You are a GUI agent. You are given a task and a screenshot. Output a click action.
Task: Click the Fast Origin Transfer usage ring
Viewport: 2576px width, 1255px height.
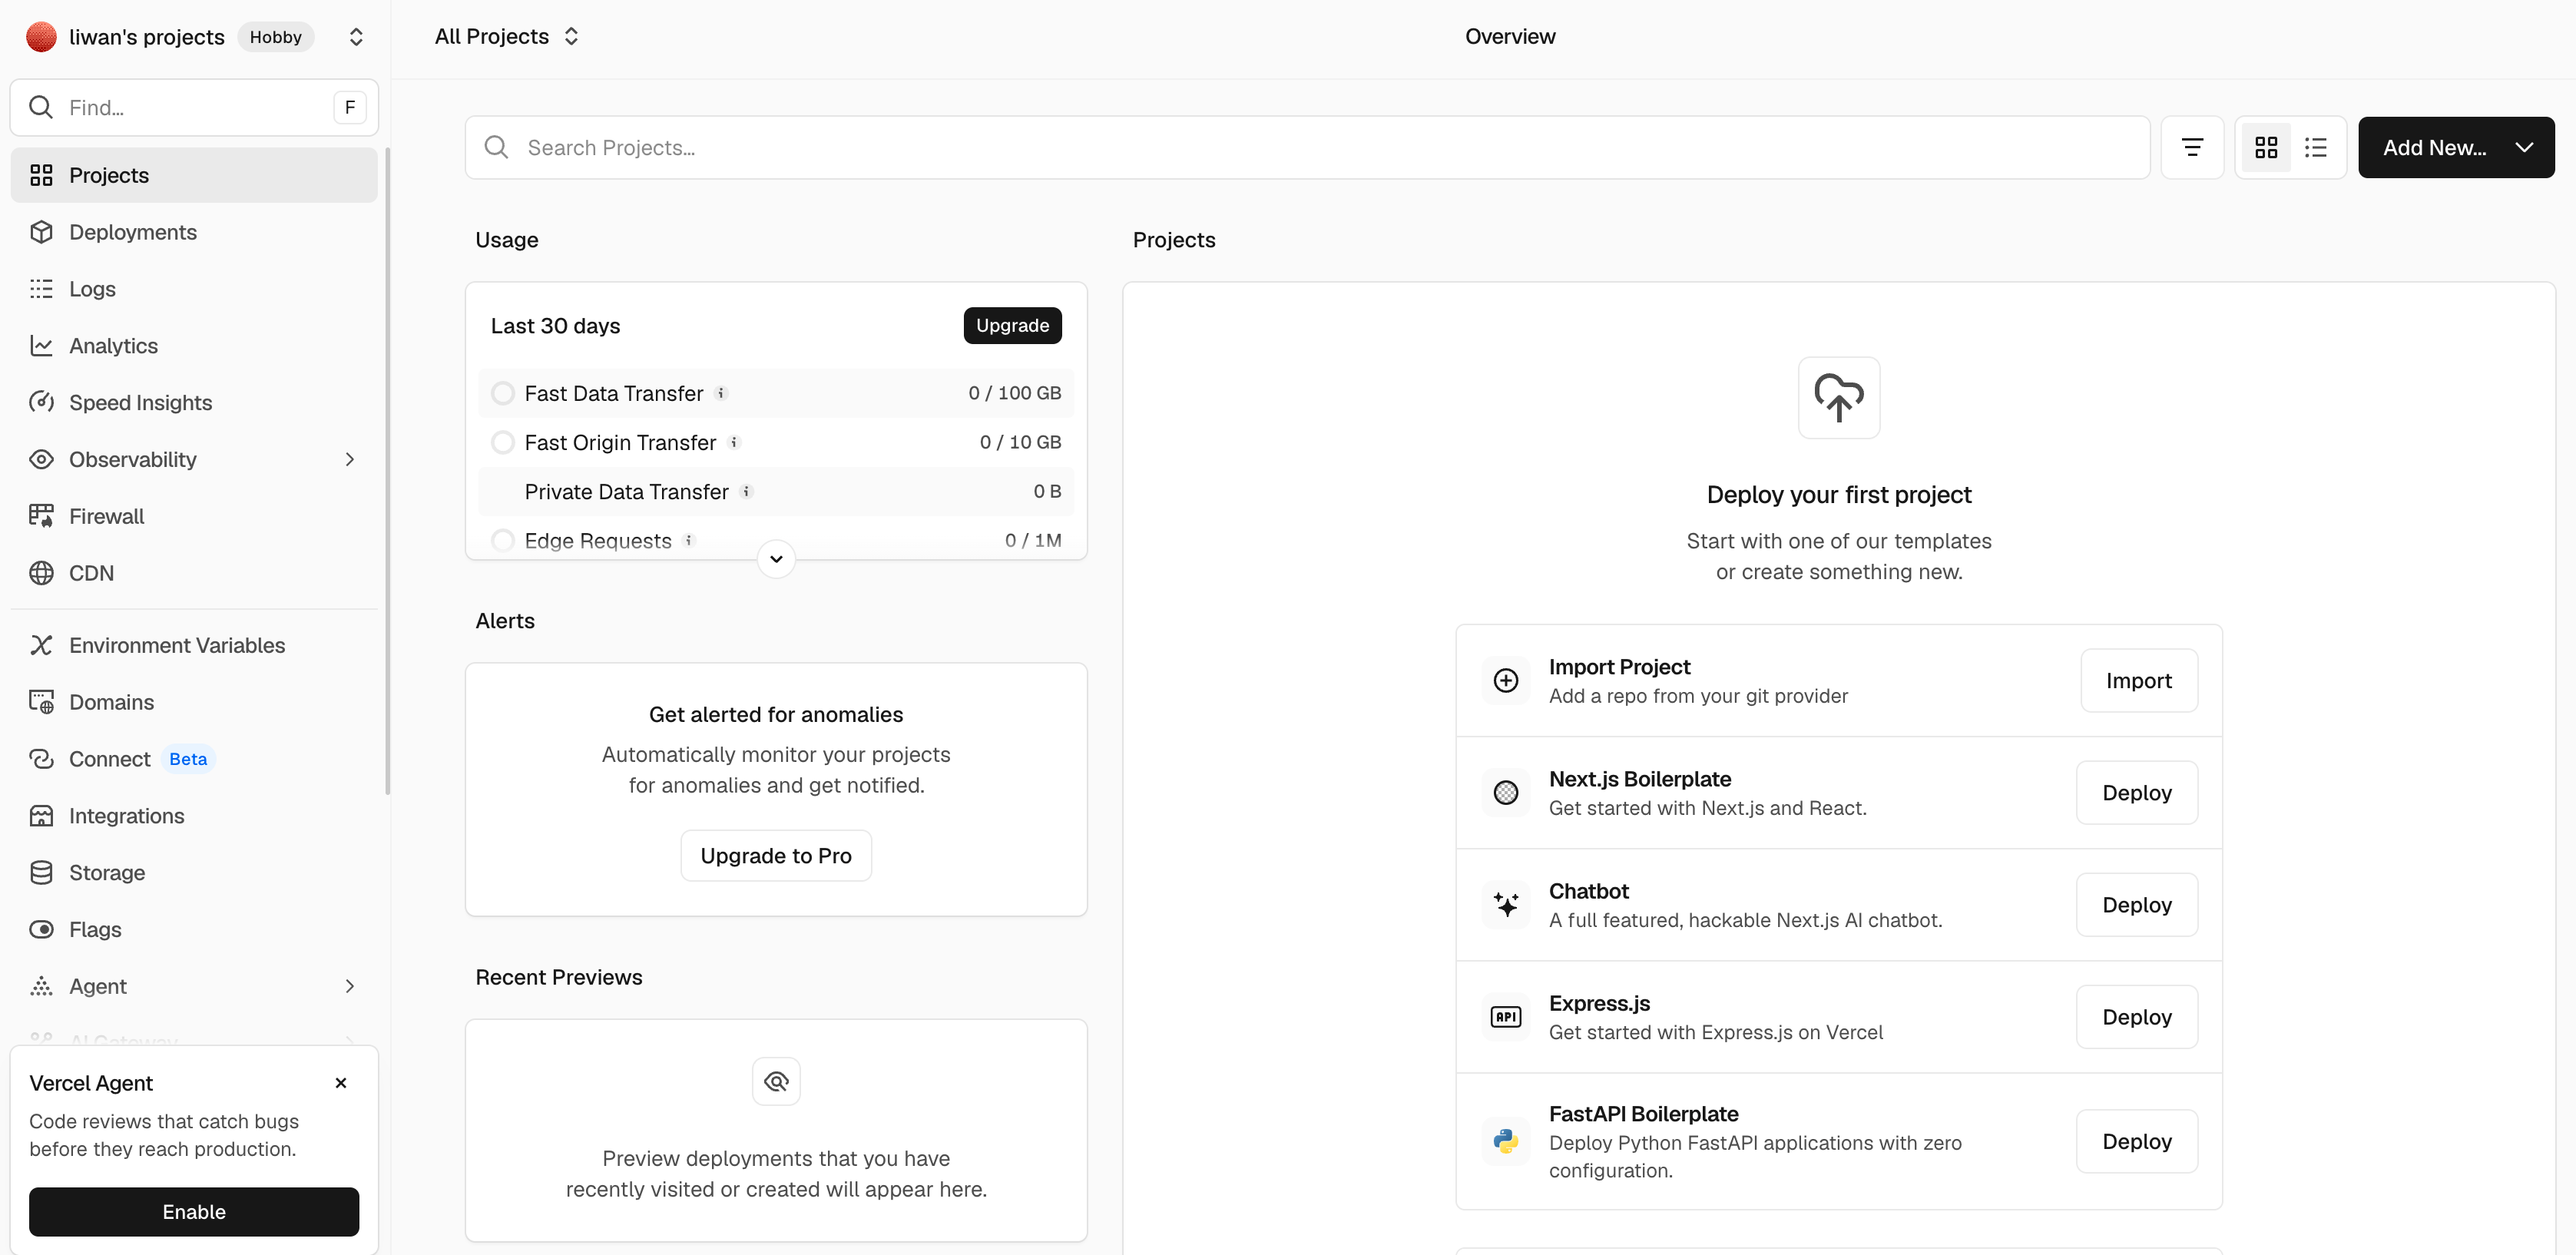point(503,442)
